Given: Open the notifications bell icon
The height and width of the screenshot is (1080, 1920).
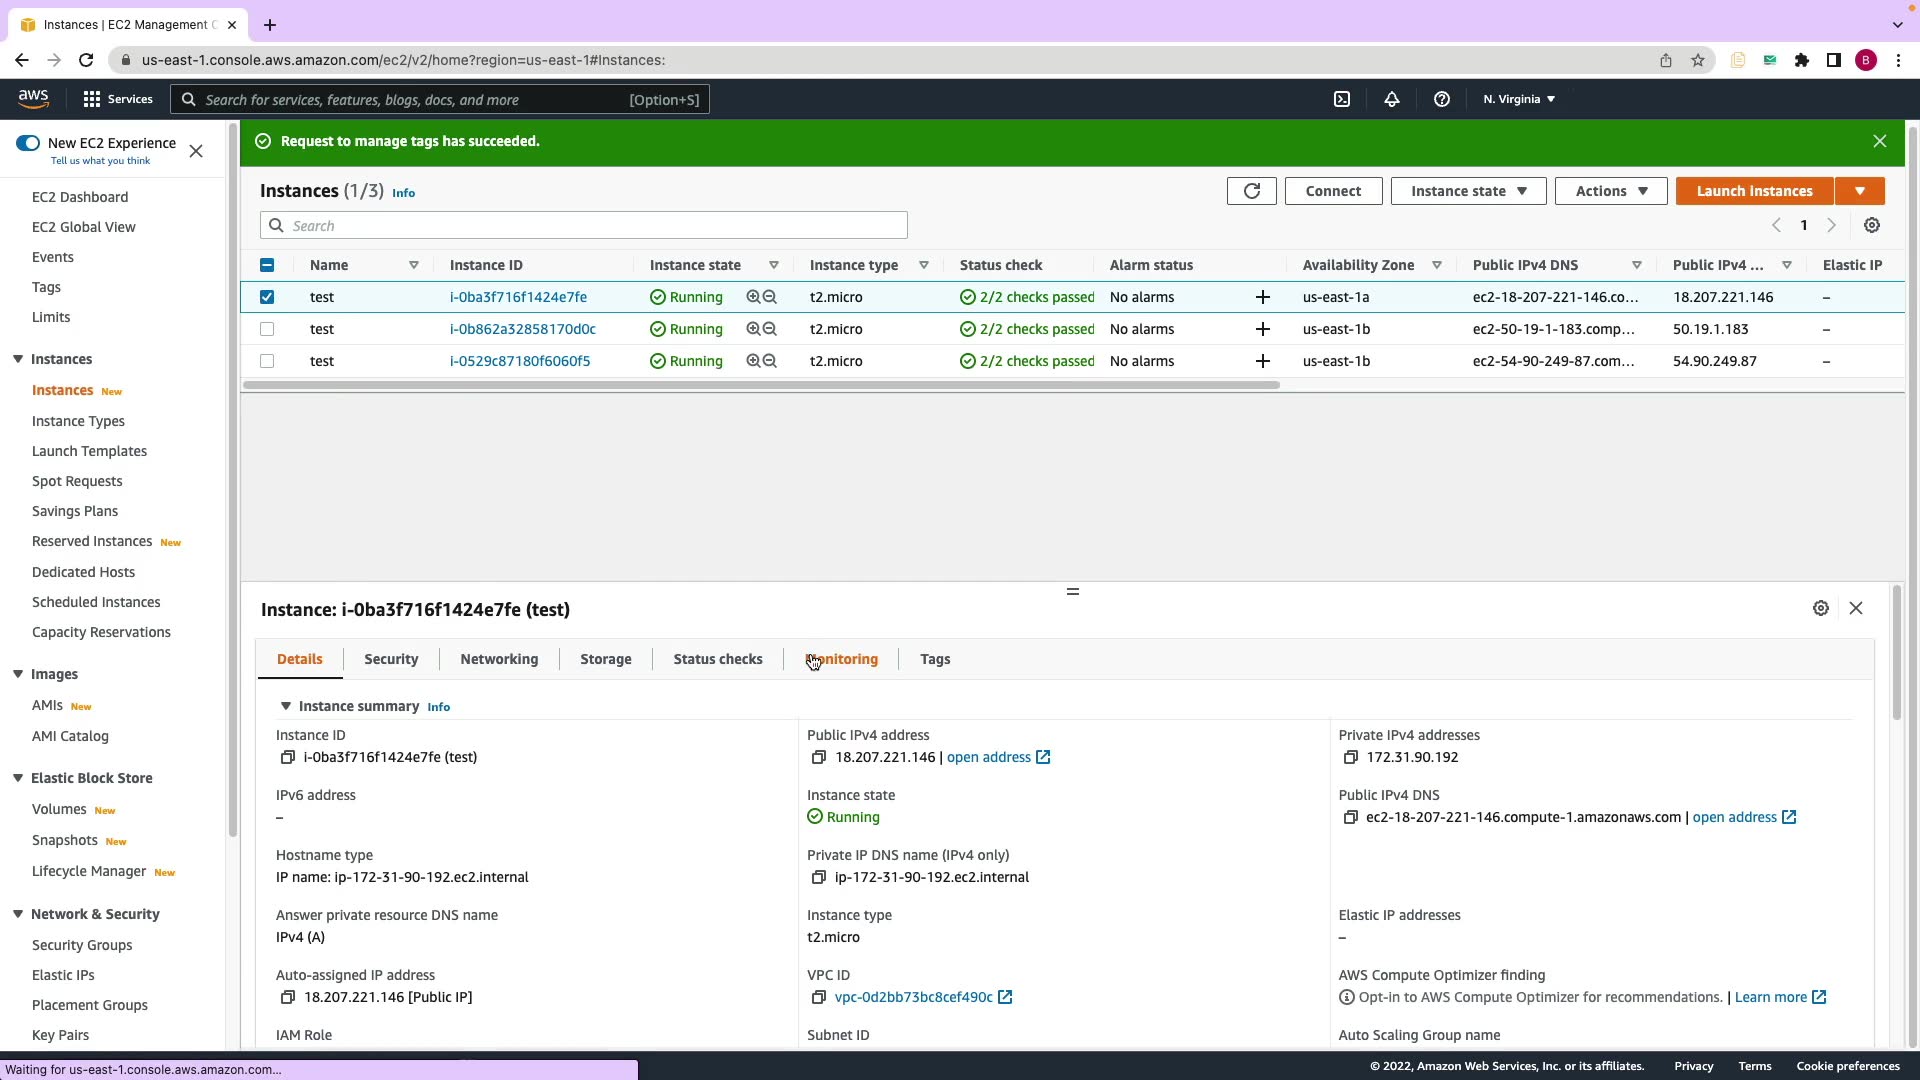Looking at the screenshot, I should tap(1391, 99).
